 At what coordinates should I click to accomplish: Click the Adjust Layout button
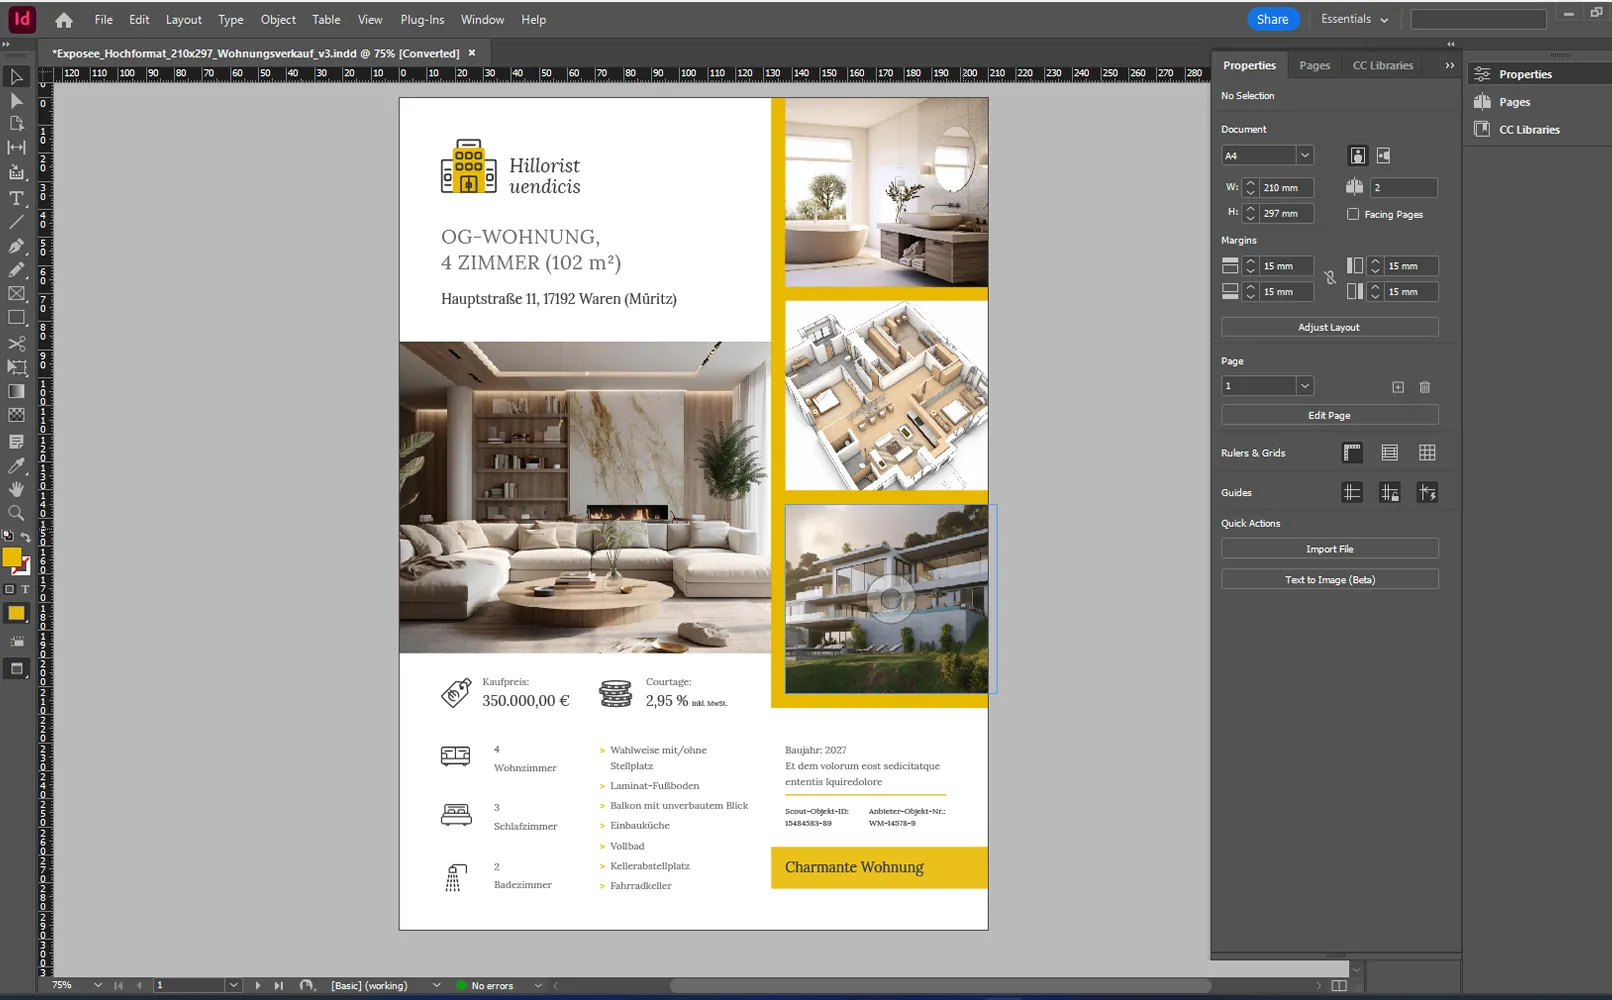[1329, 327]
